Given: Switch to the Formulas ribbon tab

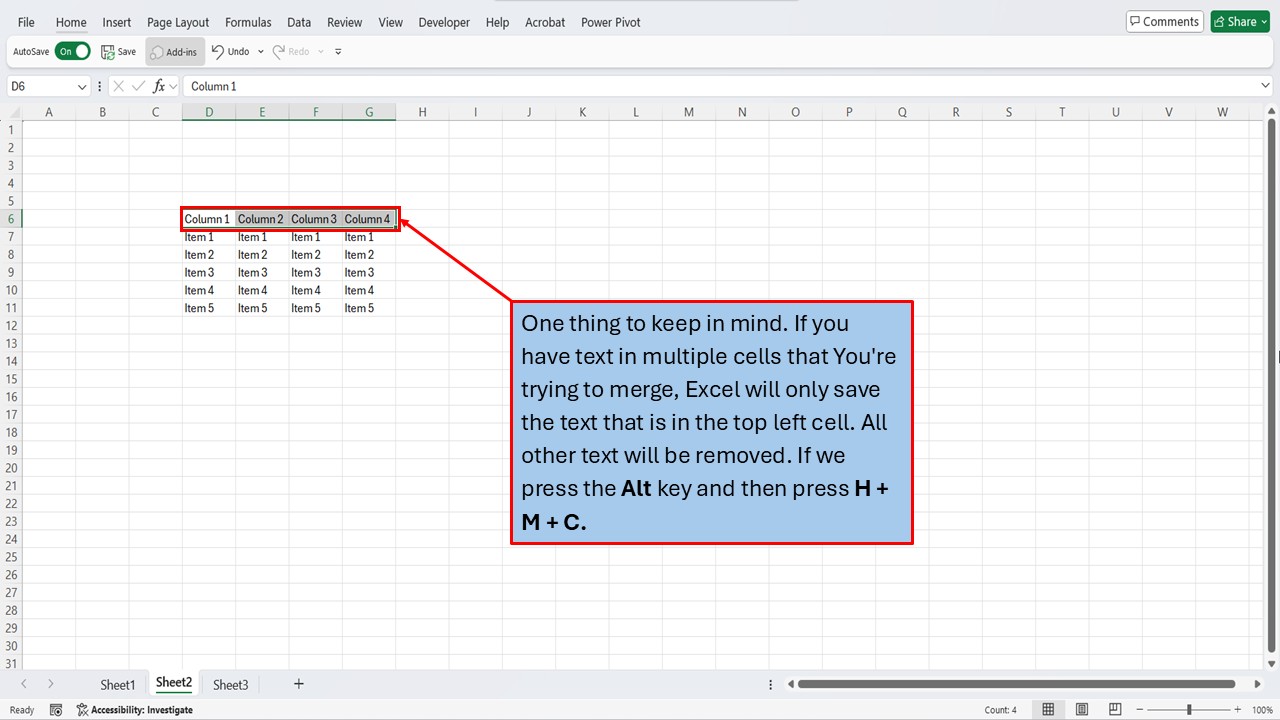Looking at the screenshot, I should (x=247, y=21).
